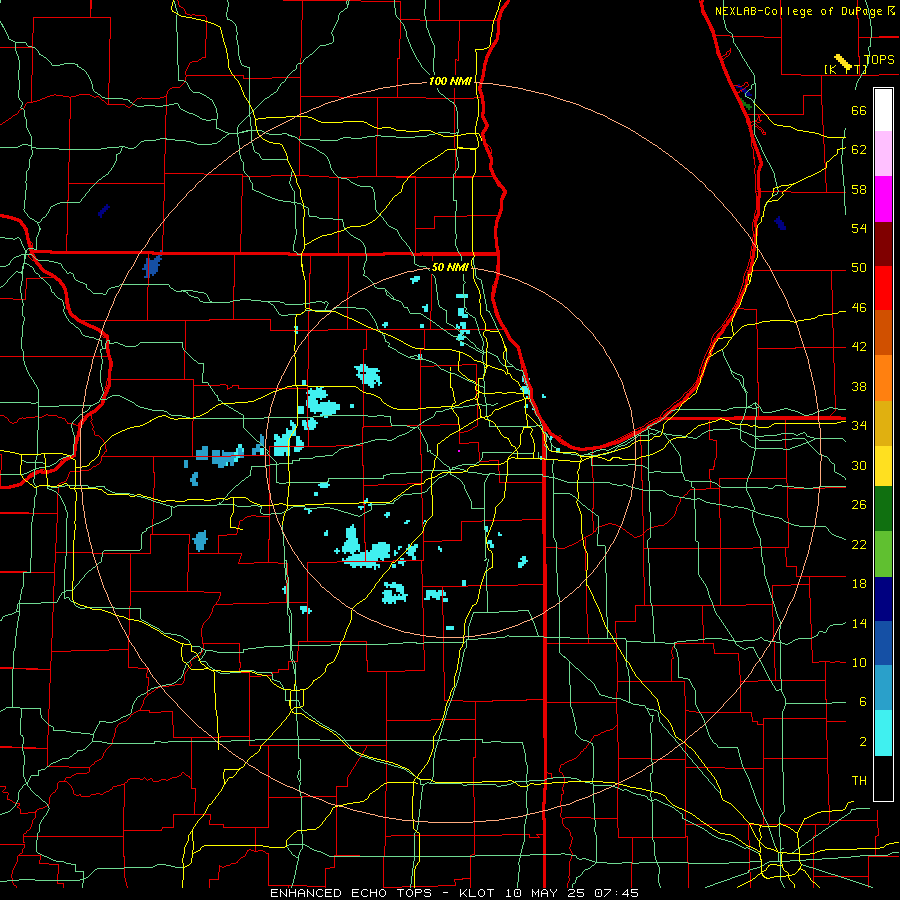Click the "TH" threshold label
The width and height of the screenshot is (900, 900).
(859, 780)
